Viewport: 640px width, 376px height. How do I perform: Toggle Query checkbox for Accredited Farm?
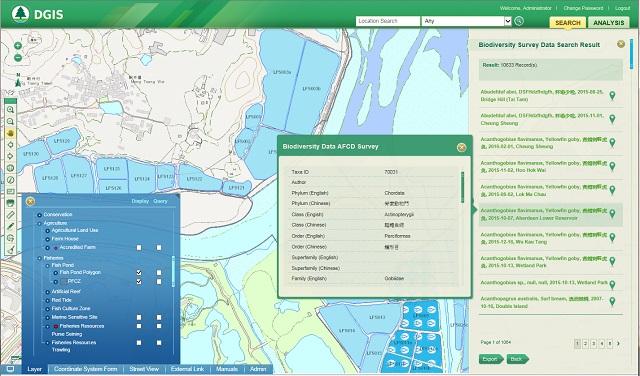(159, 247)
